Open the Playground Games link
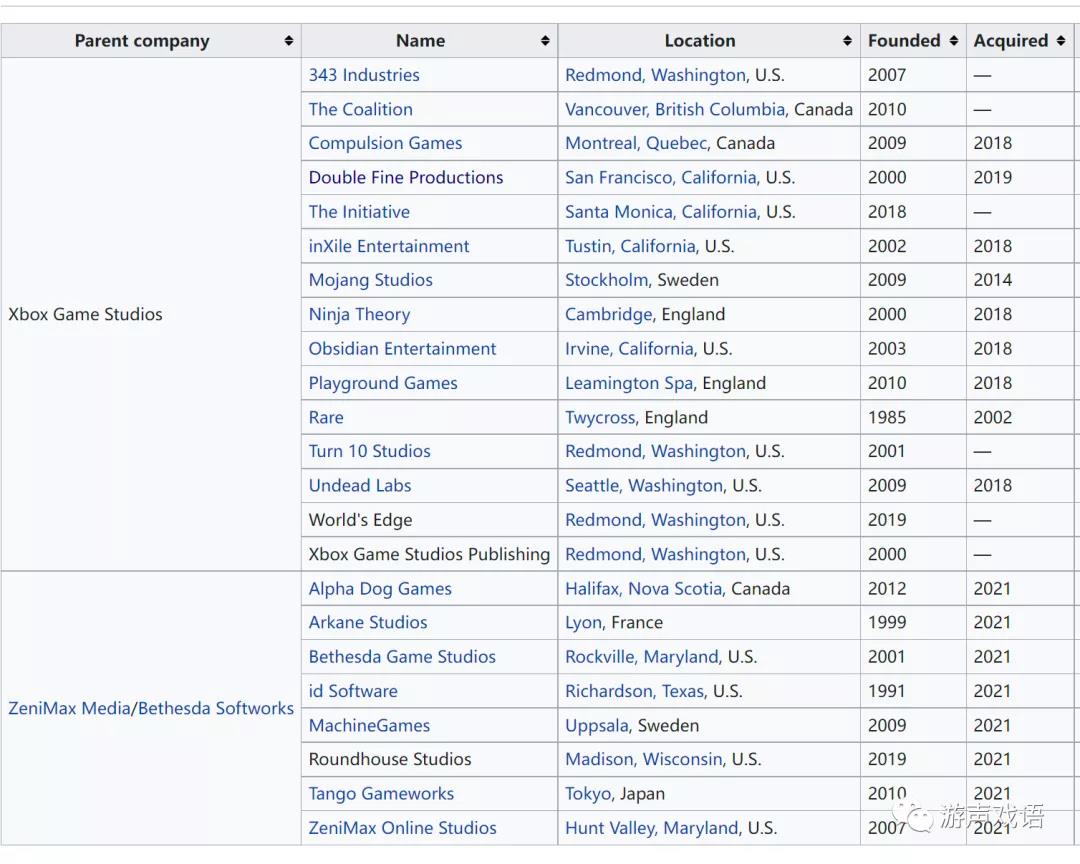1080x864 pixels. point(383,383)
